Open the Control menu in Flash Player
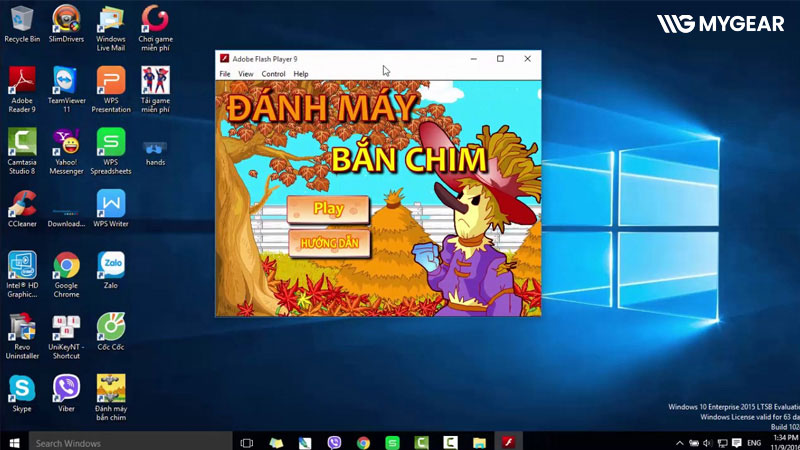The image size is (800, 450). [x=273, y=74]
